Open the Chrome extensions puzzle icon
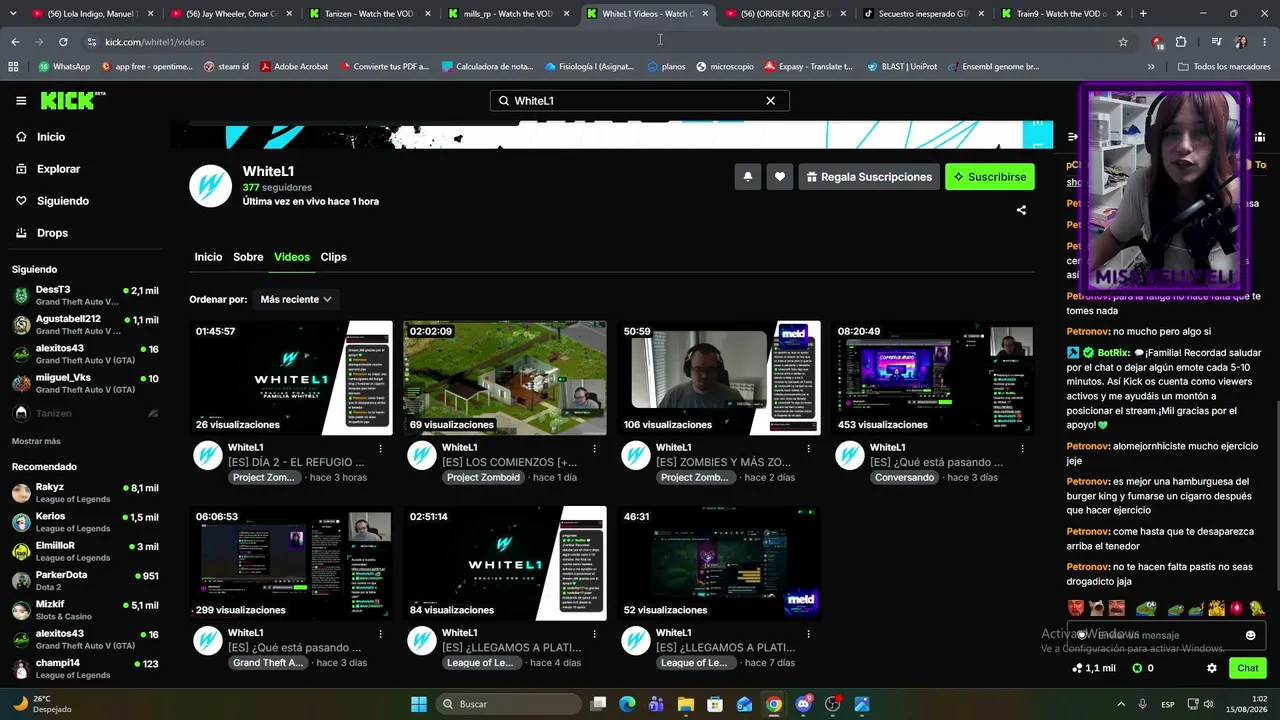 (1181, 42)
